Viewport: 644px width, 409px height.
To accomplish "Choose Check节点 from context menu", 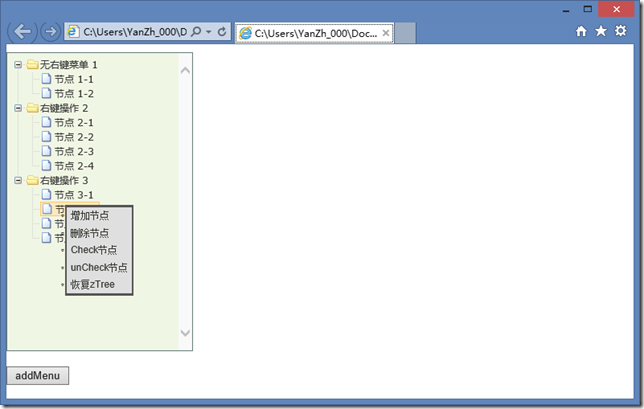I will (x=94, y=250).
